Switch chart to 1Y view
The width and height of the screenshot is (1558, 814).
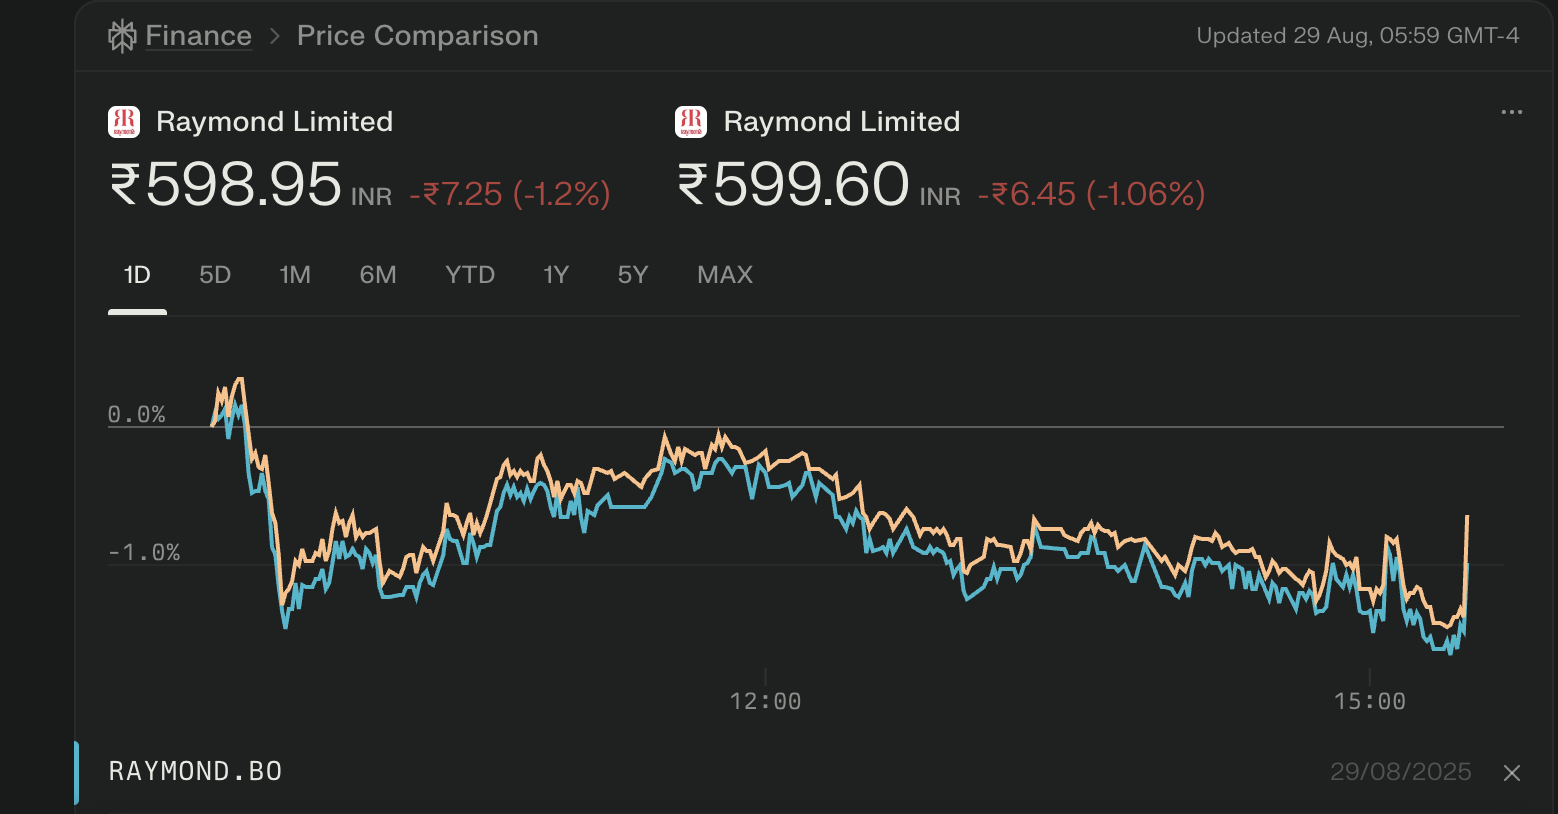pyautogui.click(x=556, y=275)
